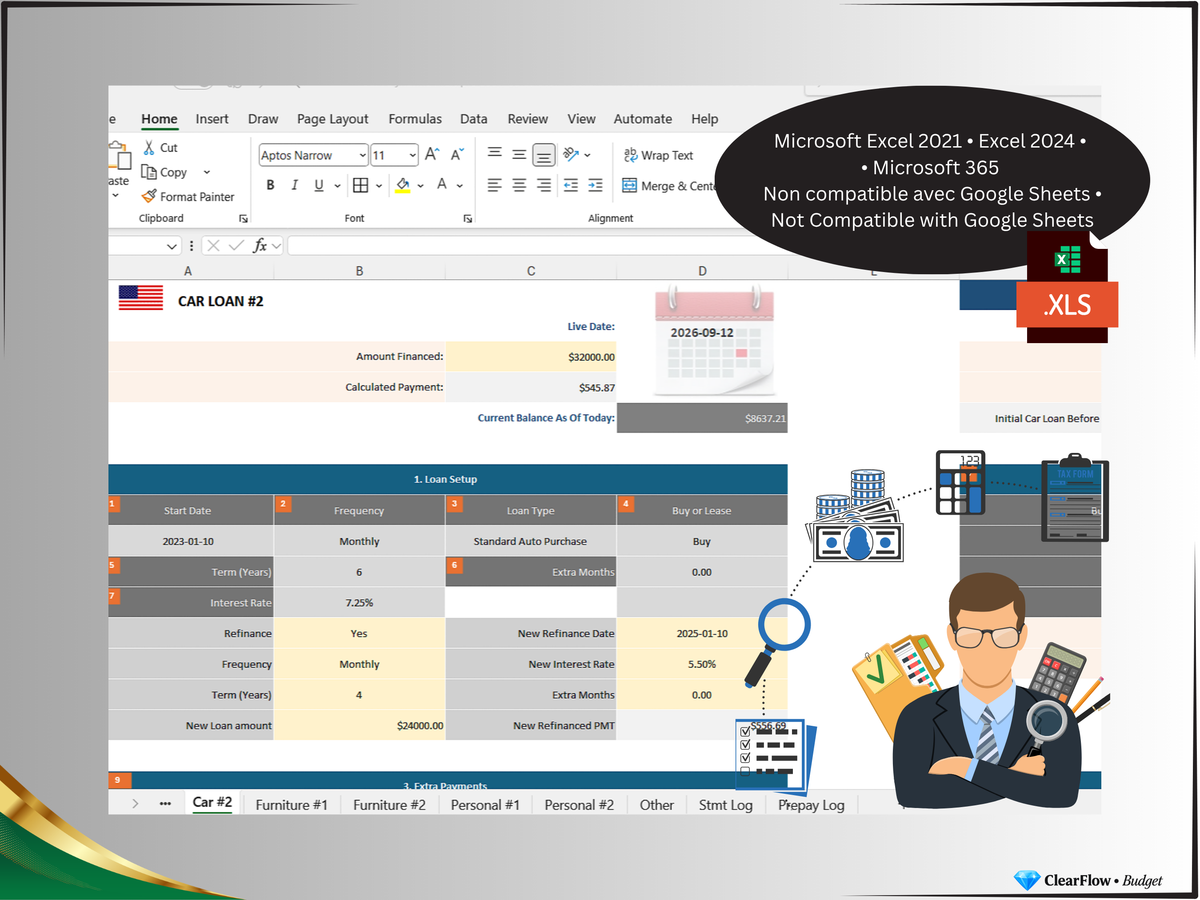Switch to the Stmt Log sheet tab

(x=726, y=804)
